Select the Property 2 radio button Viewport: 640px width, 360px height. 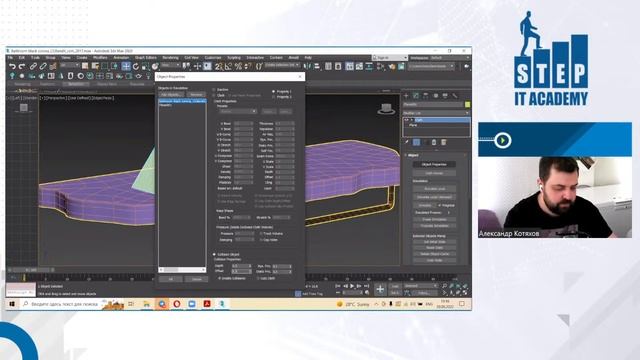click(273, 97)
